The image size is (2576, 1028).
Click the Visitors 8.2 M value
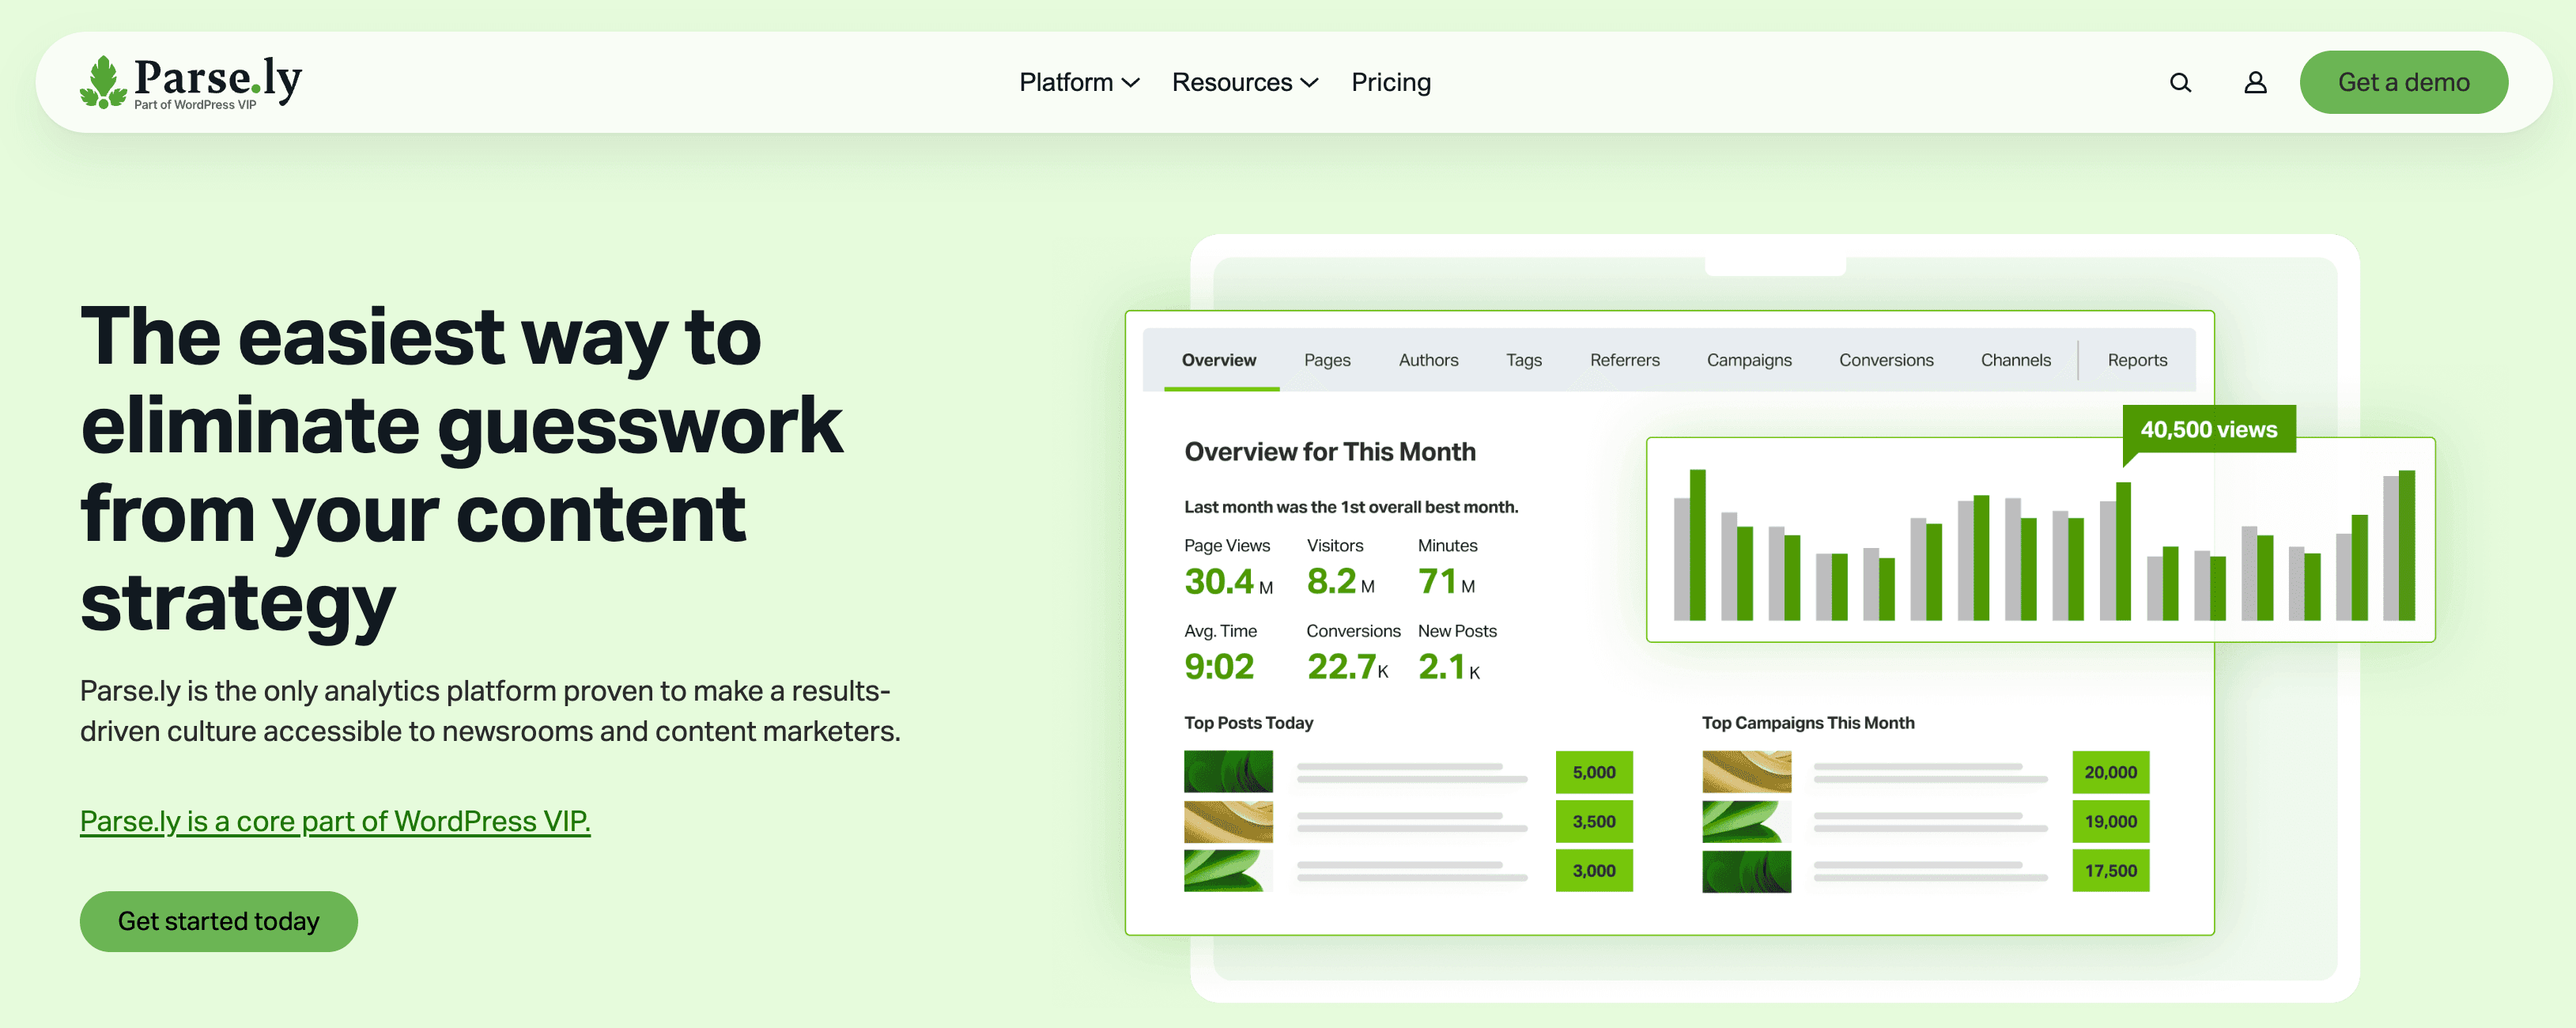[1340, 582]
